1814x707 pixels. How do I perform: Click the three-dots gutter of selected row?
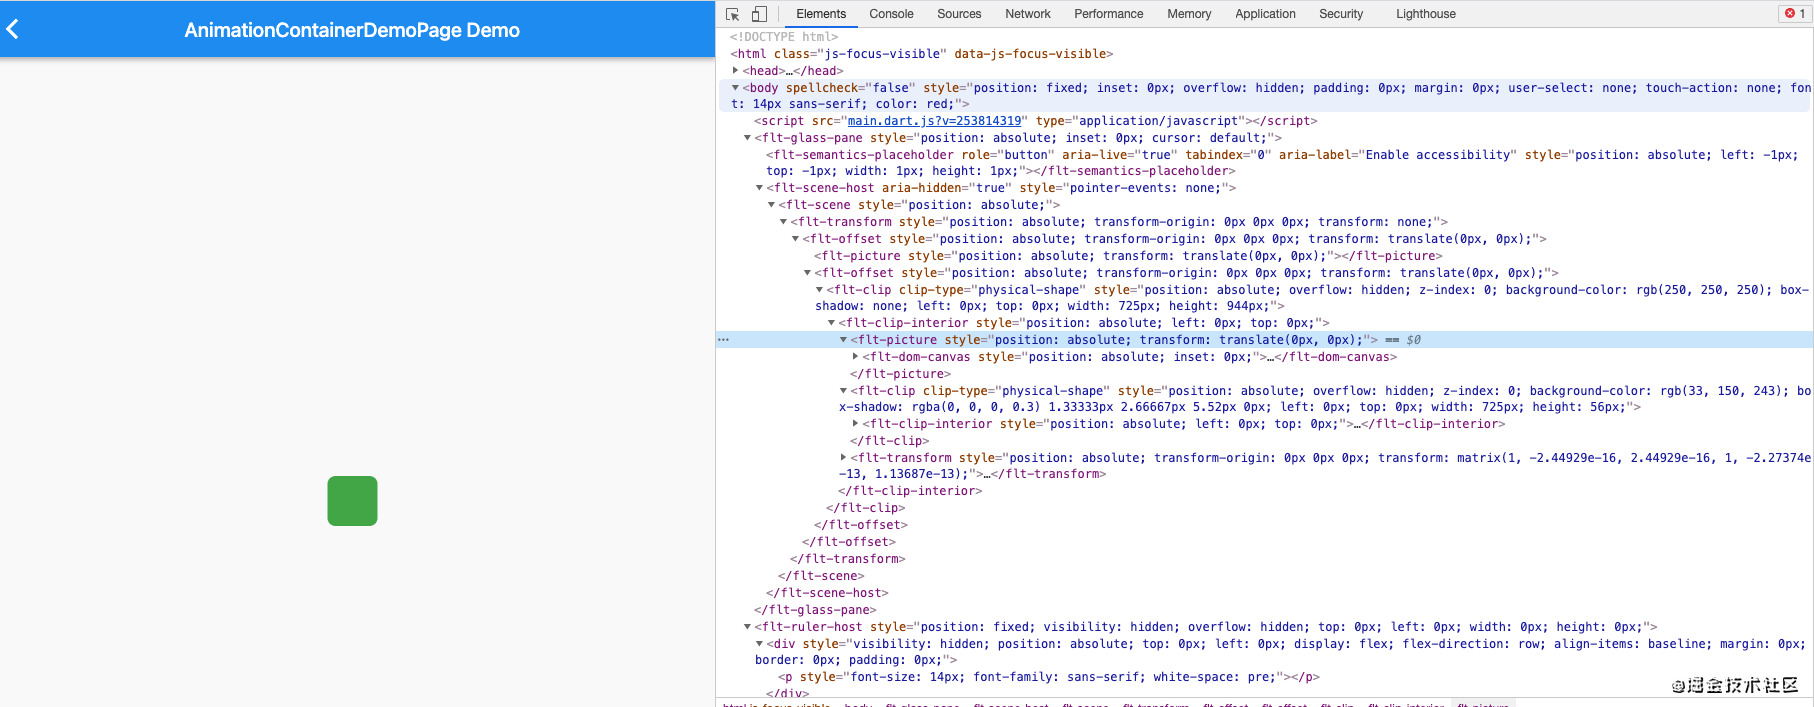pos(723,340)
